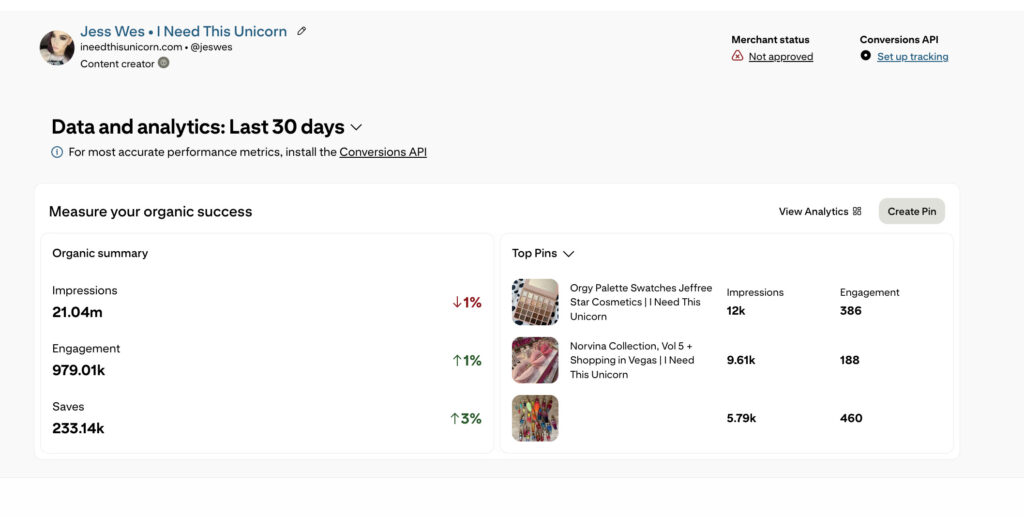Click the grid icon beside View Analytics

pyautogui.click(x=857, y=211)
